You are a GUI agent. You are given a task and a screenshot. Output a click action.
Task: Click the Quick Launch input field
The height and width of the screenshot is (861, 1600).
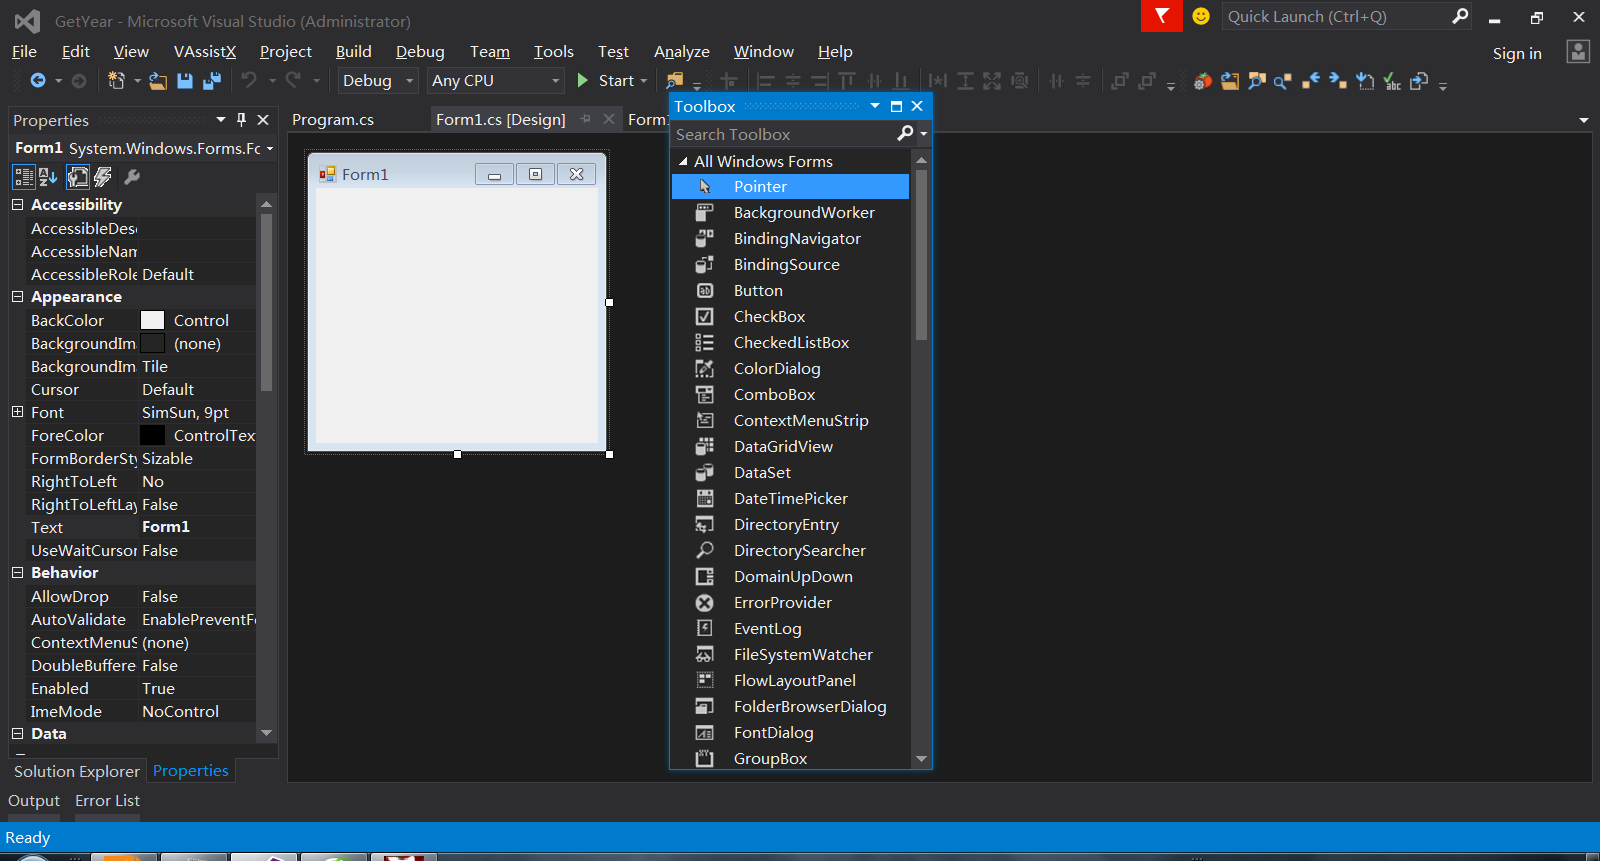pyautogui.click(x=1335, y=16)
